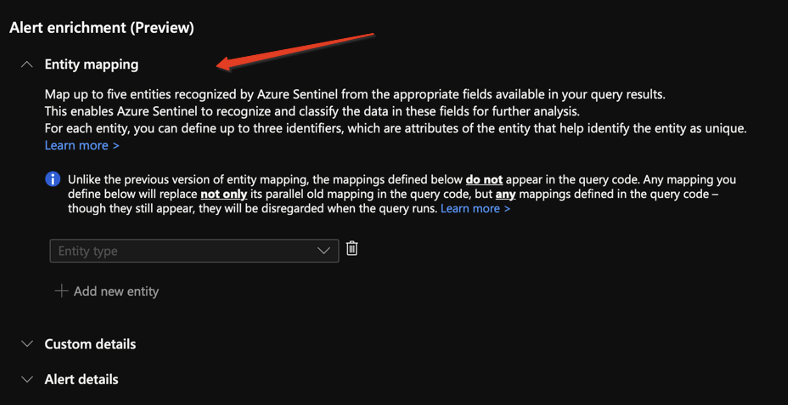Viewport: 788px width, 405px height.
Task: Click the Alert enrichment (Preview) heading
Action: coord(102,28)
